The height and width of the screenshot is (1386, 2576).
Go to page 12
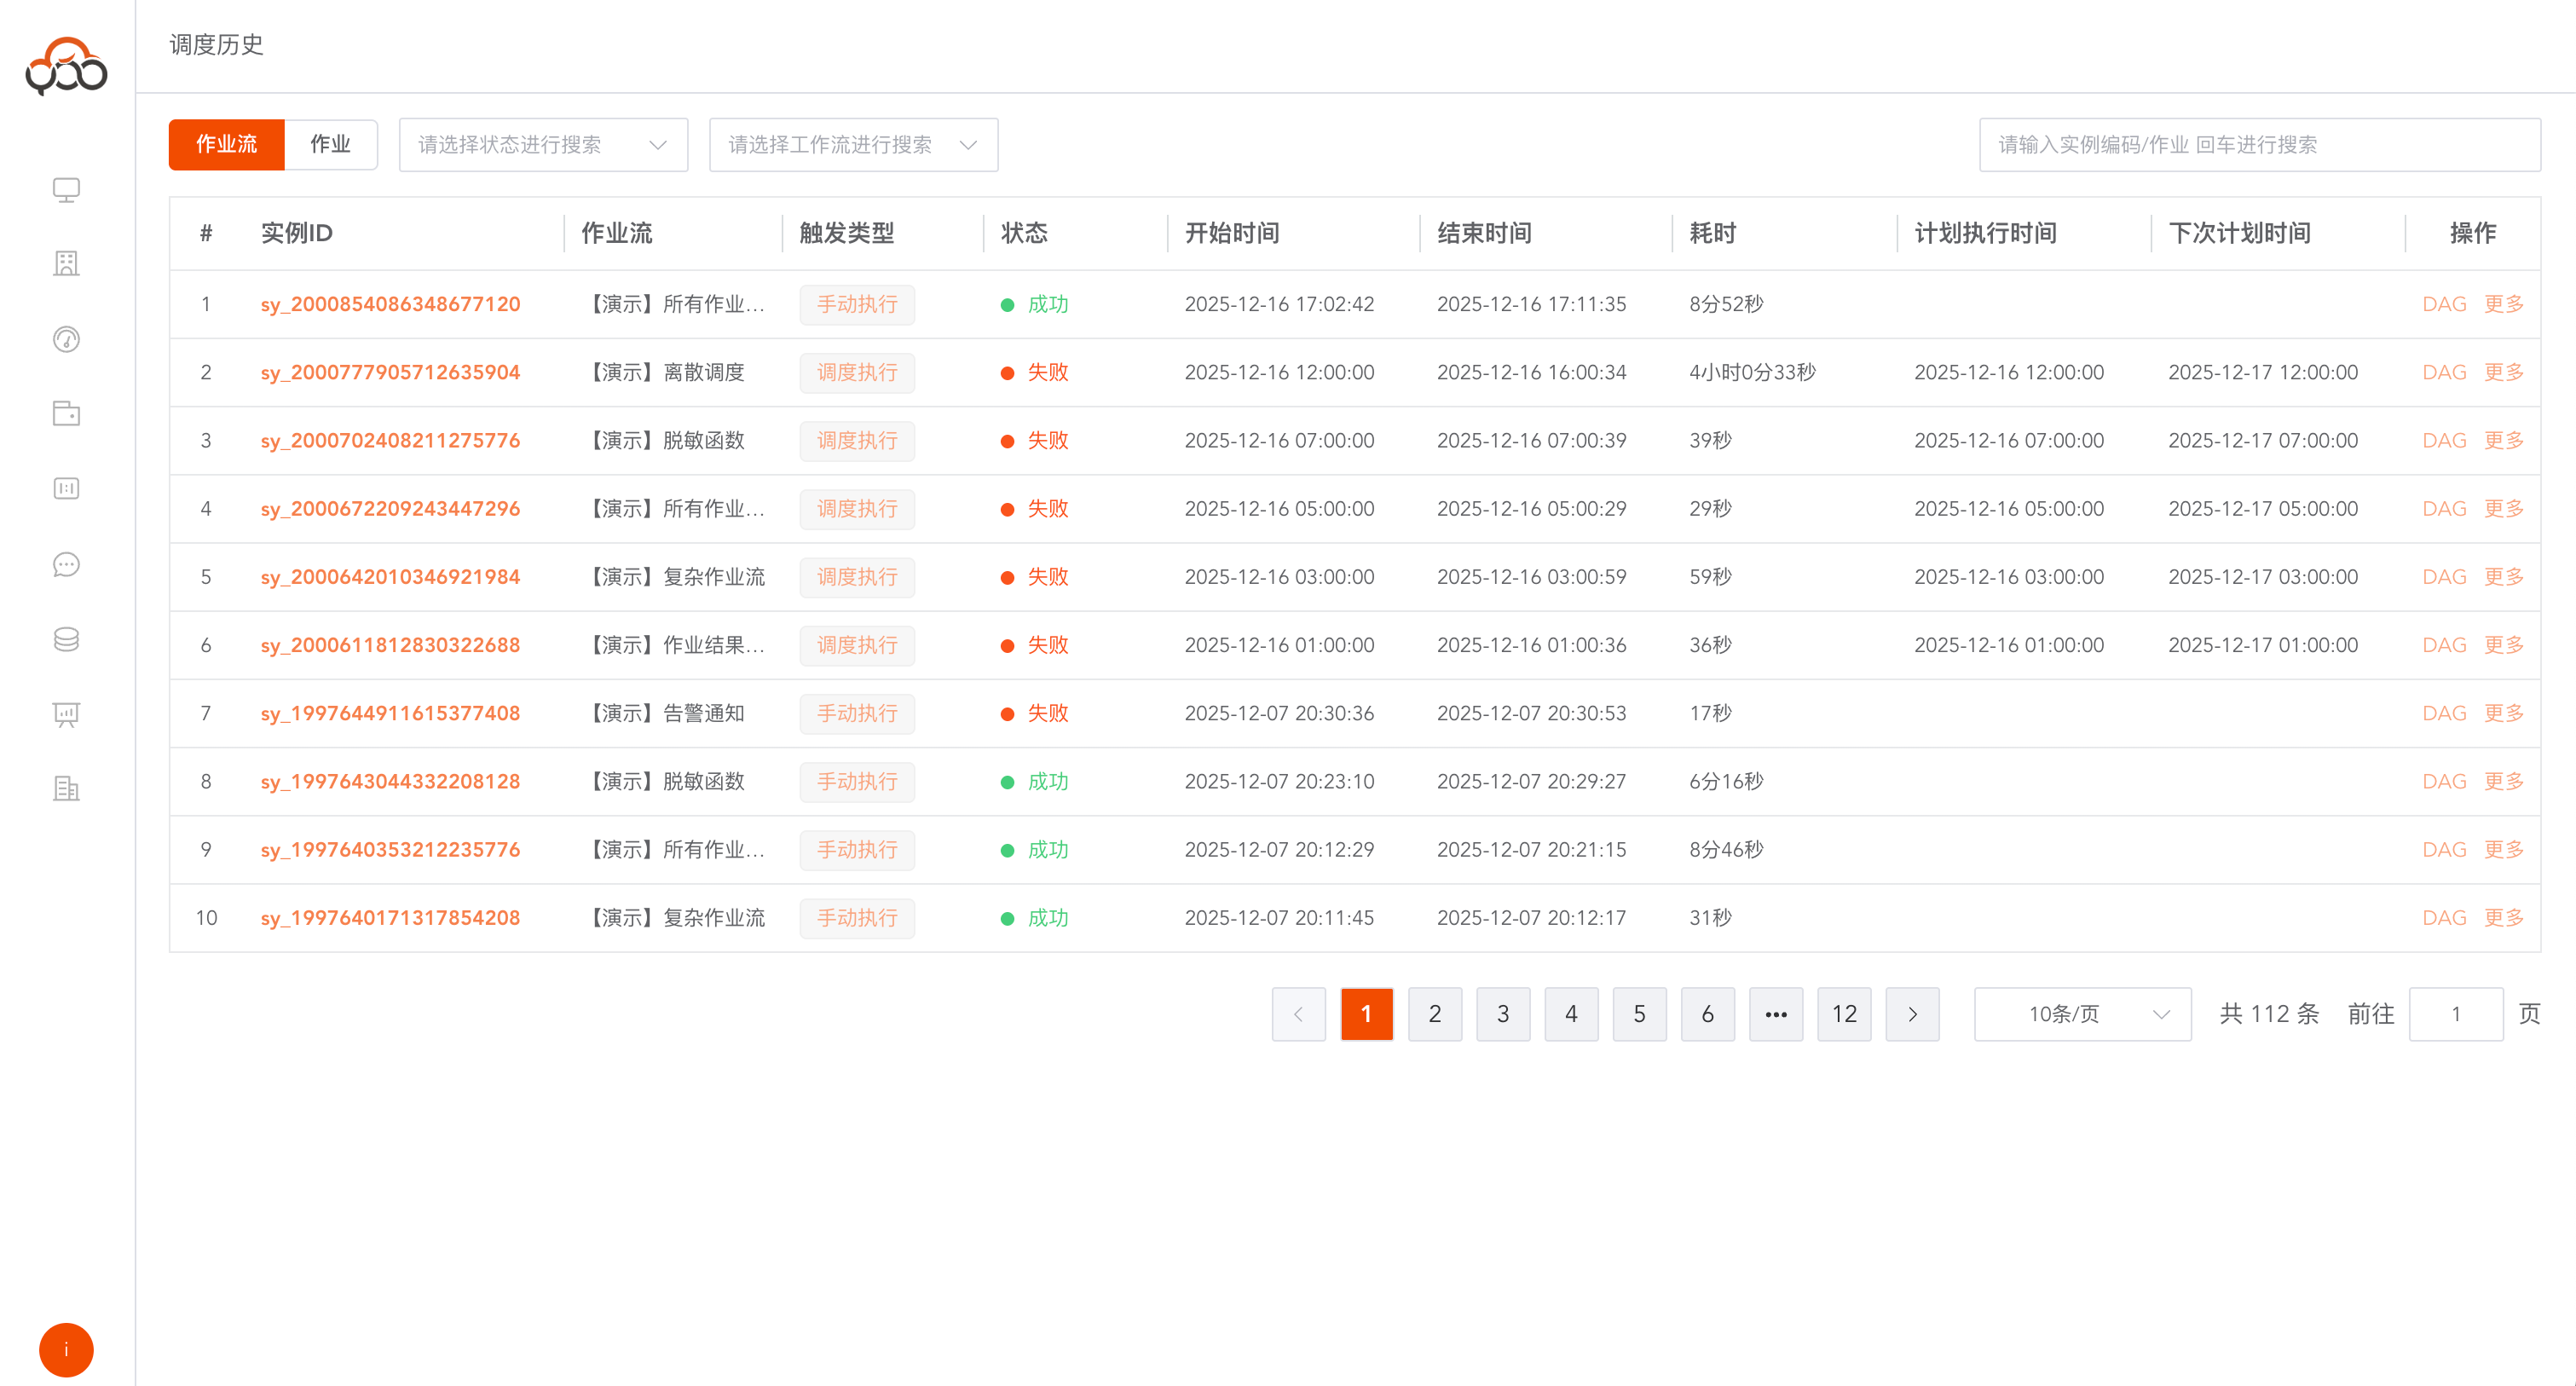pyautogui.click(x=1843, y=1014)
